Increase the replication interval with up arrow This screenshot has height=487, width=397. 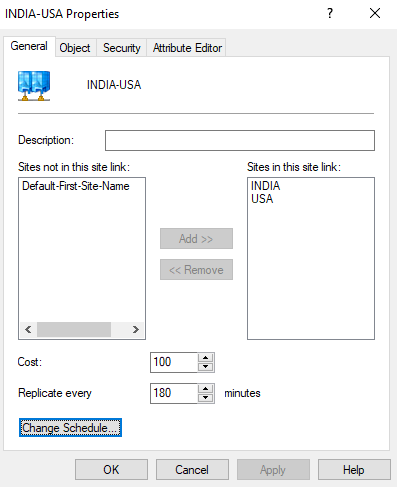pyautogui.click(x=206, y=389)
